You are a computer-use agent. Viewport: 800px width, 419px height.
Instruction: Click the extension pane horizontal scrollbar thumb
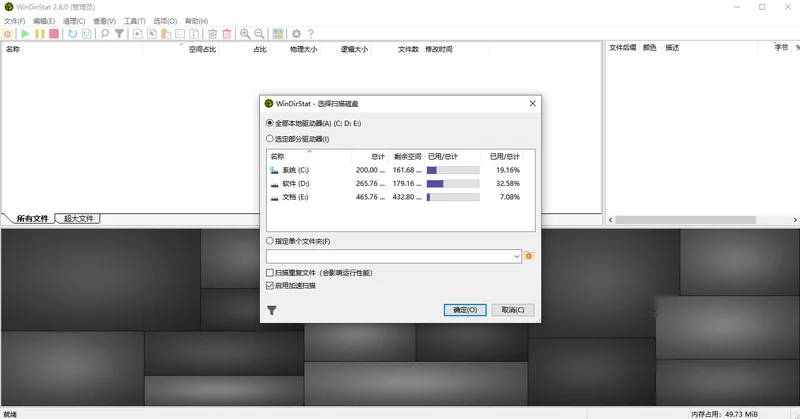click(x=685, y=220)
